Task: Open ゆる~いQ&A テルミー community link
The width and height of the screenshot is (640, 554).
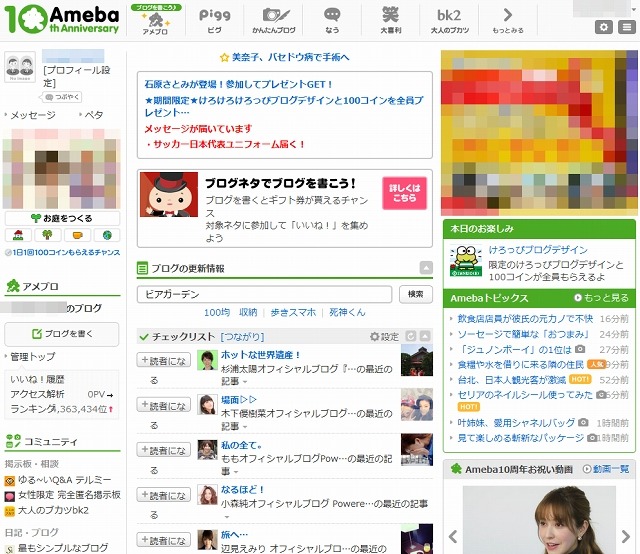Action: pyautogui.click(x=64, y=480)
